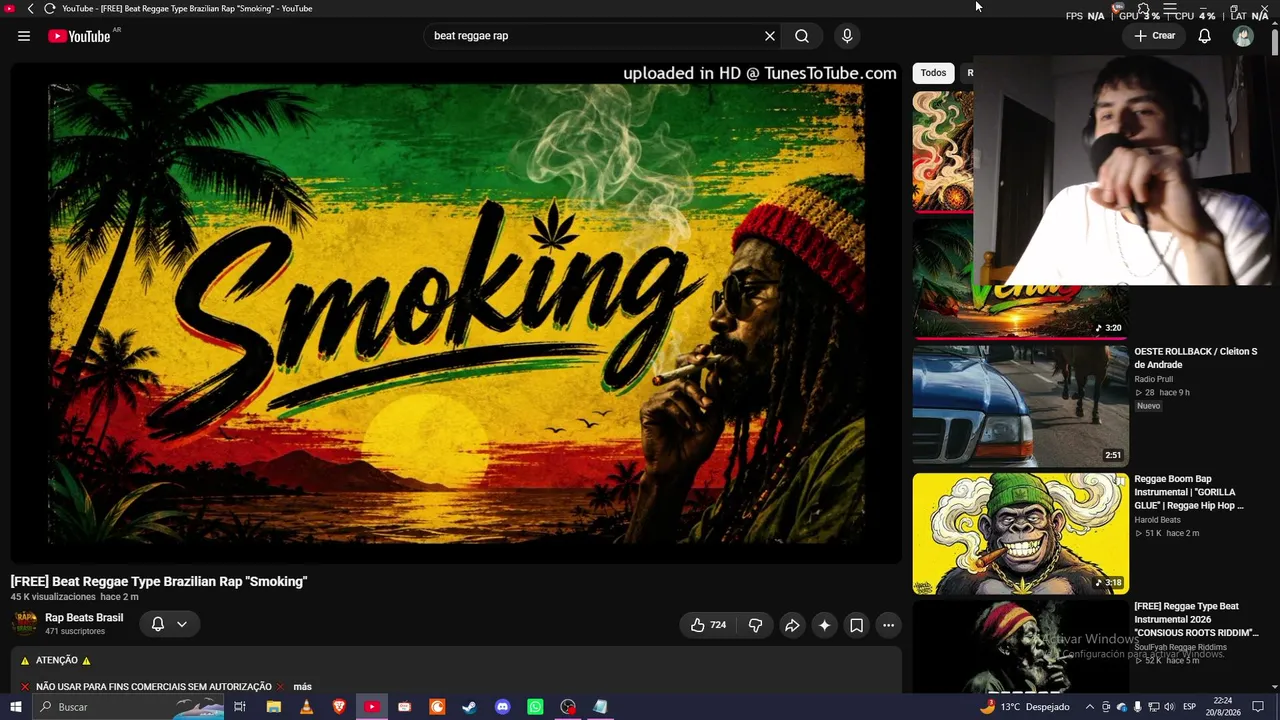
Task: Open CONSIOUS ROOTS RIDDIM video title
Action: [1196, 619]
